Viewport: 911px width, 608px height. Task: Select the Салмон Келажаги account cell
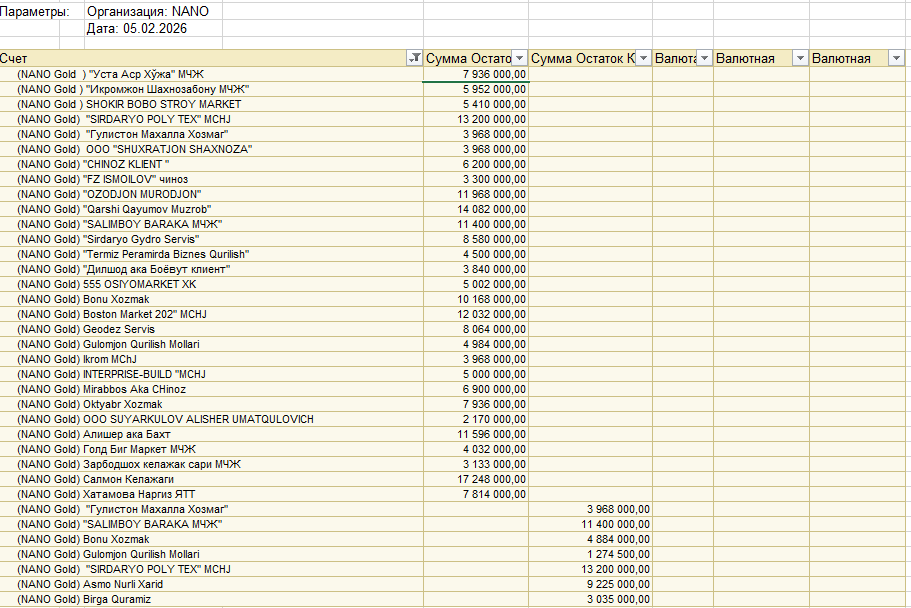pyautogui.click(x=211, y=480)
